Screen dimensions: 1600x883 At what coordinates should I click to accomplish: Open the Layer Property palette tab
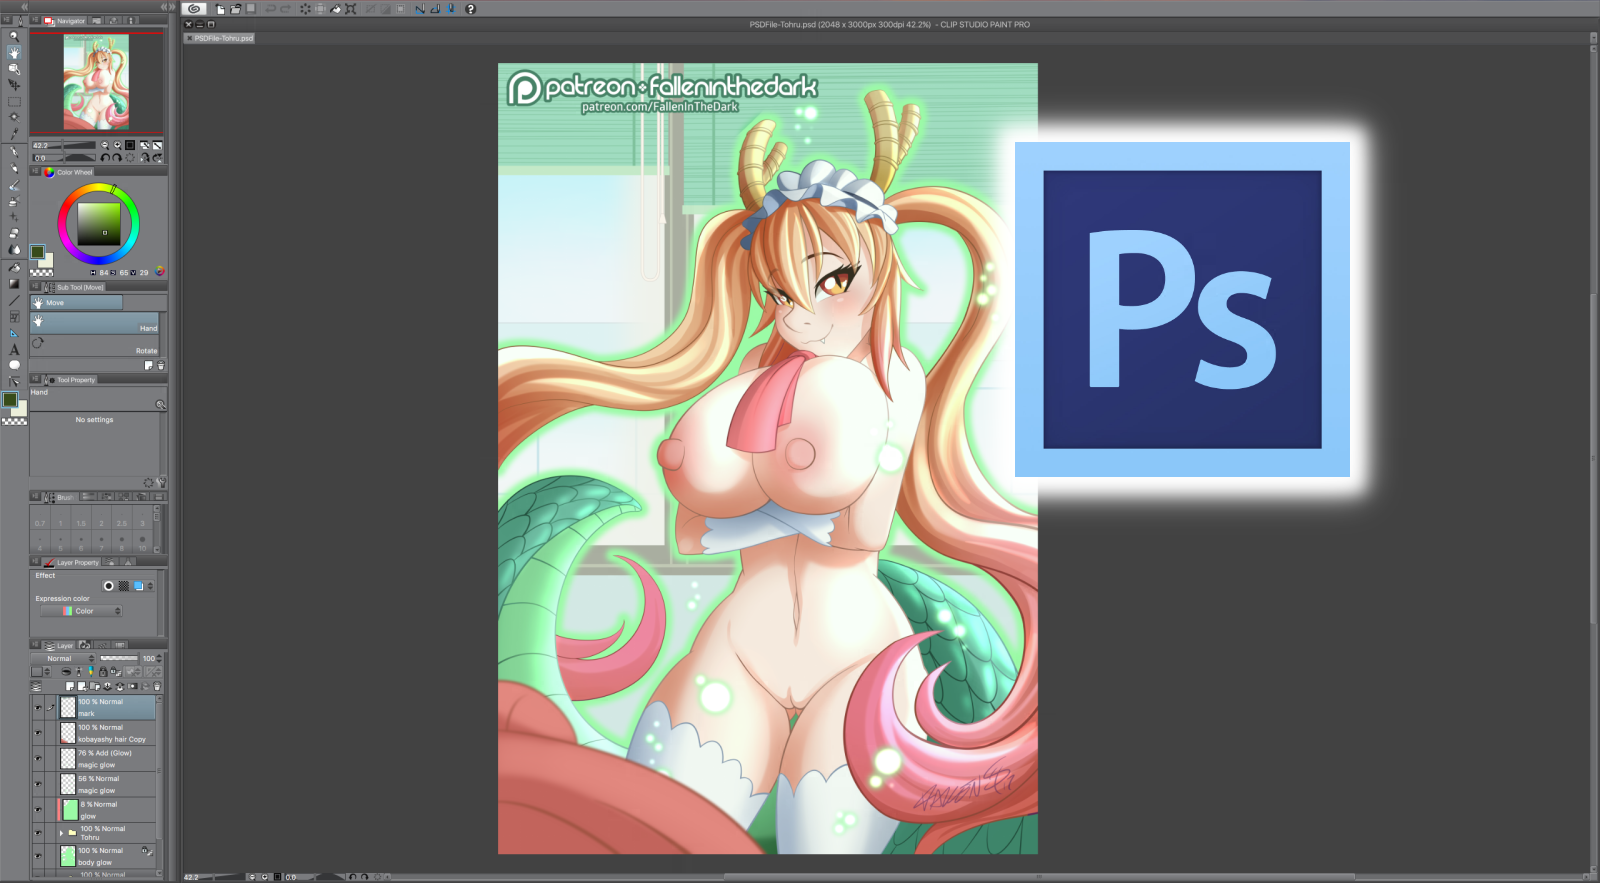pyautogui.click(x=72, y=563)
